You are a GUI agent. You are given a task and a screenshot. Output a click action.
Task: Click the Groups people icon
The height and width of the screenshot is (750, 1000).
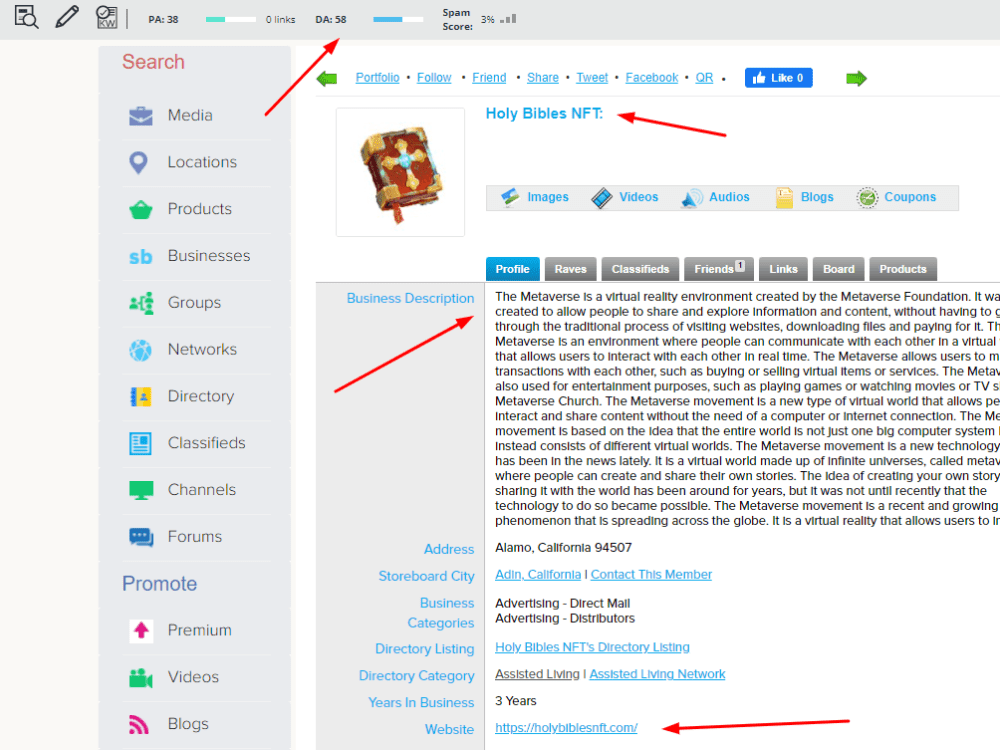tap(141, 303)
